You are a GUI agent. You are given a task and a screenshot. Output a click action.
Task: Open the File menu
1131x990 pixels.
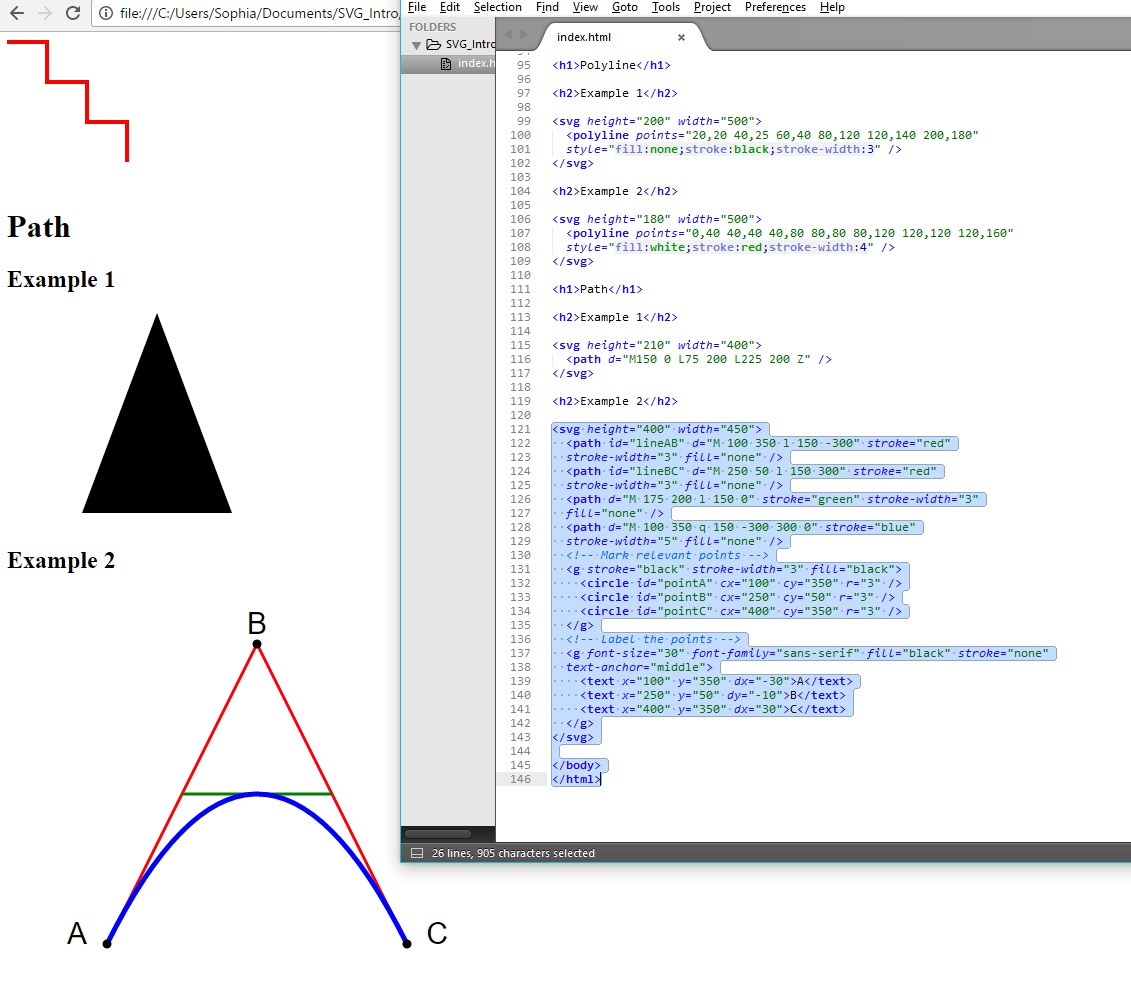417,7
